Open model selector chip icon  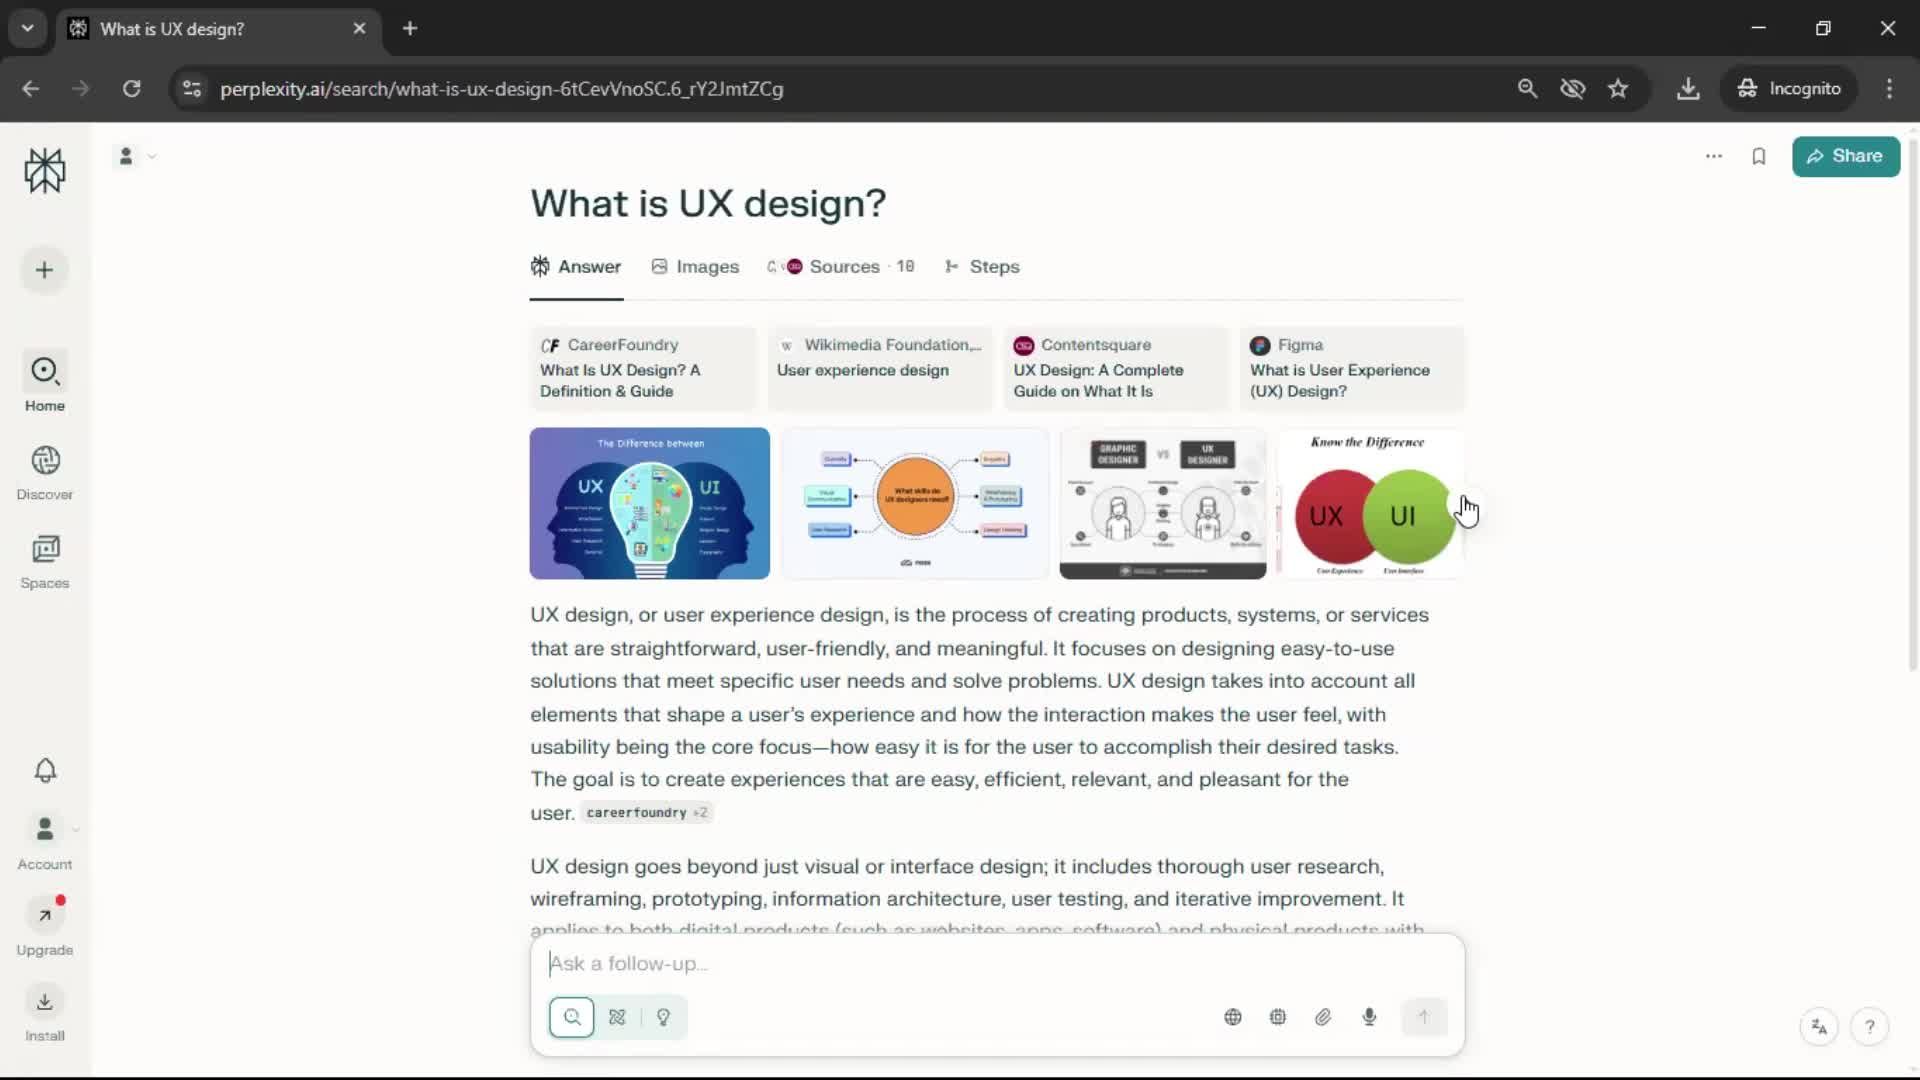(x=1278, y=1017)
